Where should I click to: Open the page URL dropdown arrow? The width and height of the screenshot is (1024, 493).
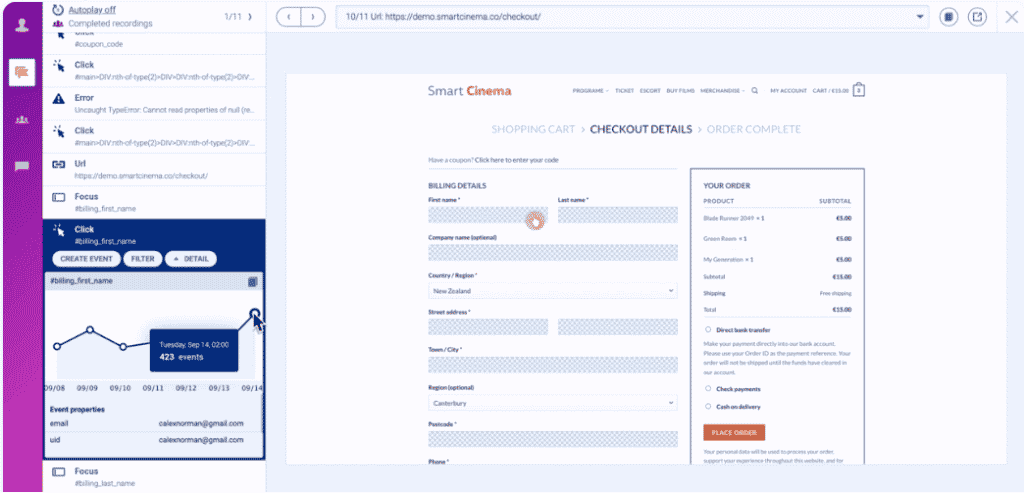click(x=920, y=17)
